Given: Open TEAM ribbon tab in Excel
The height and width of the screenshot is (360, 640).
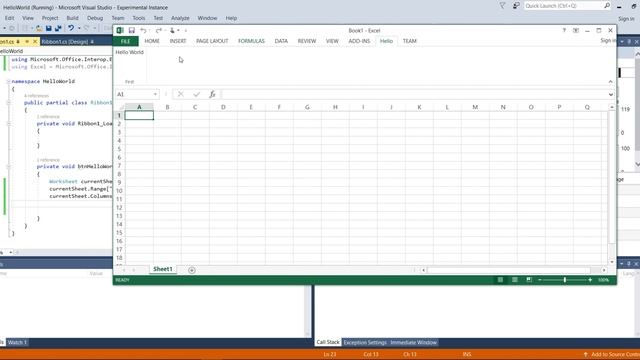Looking at the screenshot, I should 409,41.
